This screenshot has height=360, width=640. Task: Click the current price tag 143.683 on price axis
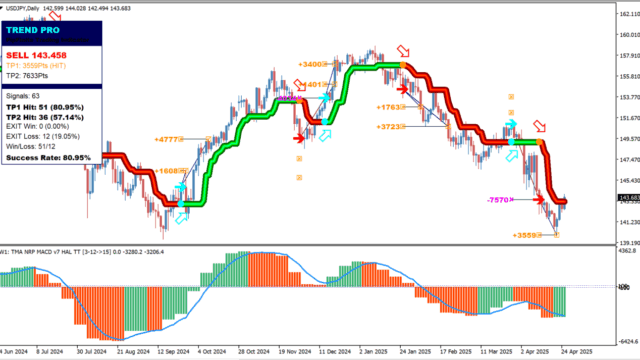pos(629,198)
